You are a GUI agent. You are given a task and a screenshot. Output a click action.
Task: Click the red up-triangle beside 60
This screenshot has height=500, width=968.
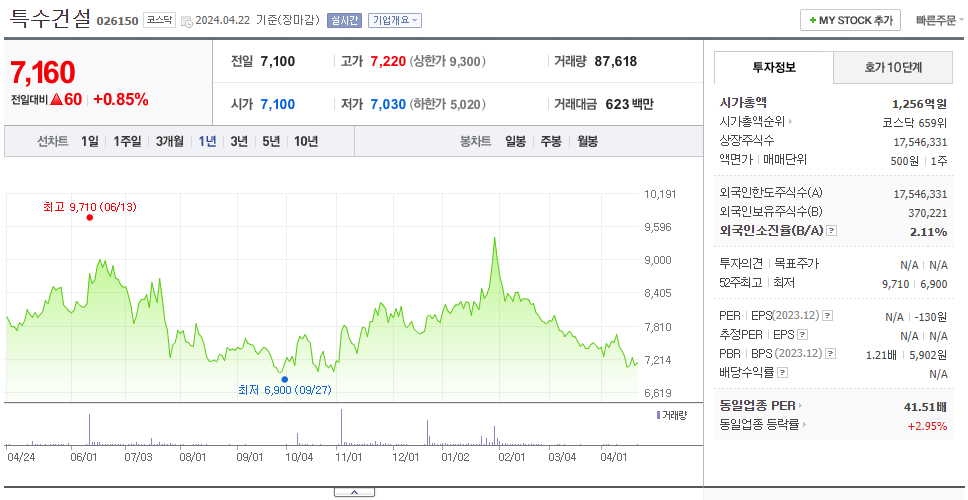point(57,99)
